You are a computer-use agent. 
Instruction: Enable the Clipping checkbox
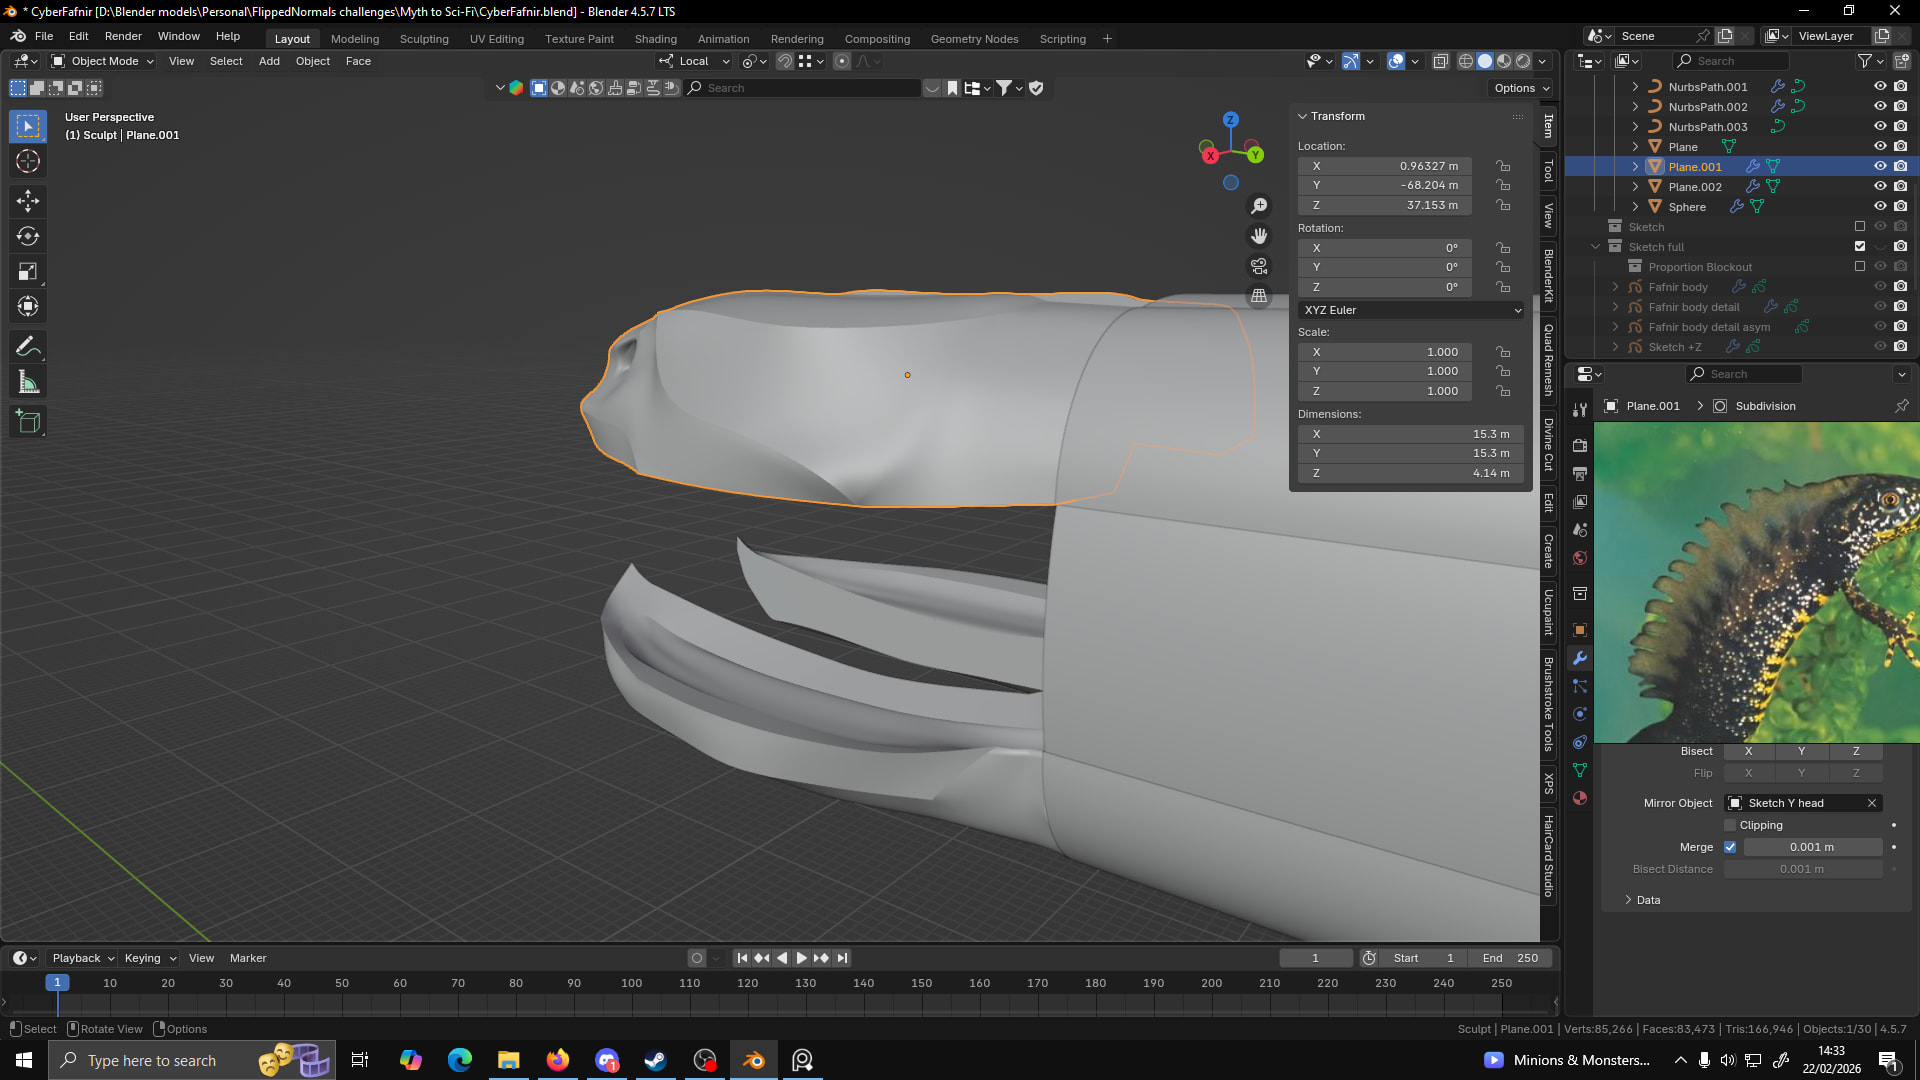click(x=1730, y=825)
